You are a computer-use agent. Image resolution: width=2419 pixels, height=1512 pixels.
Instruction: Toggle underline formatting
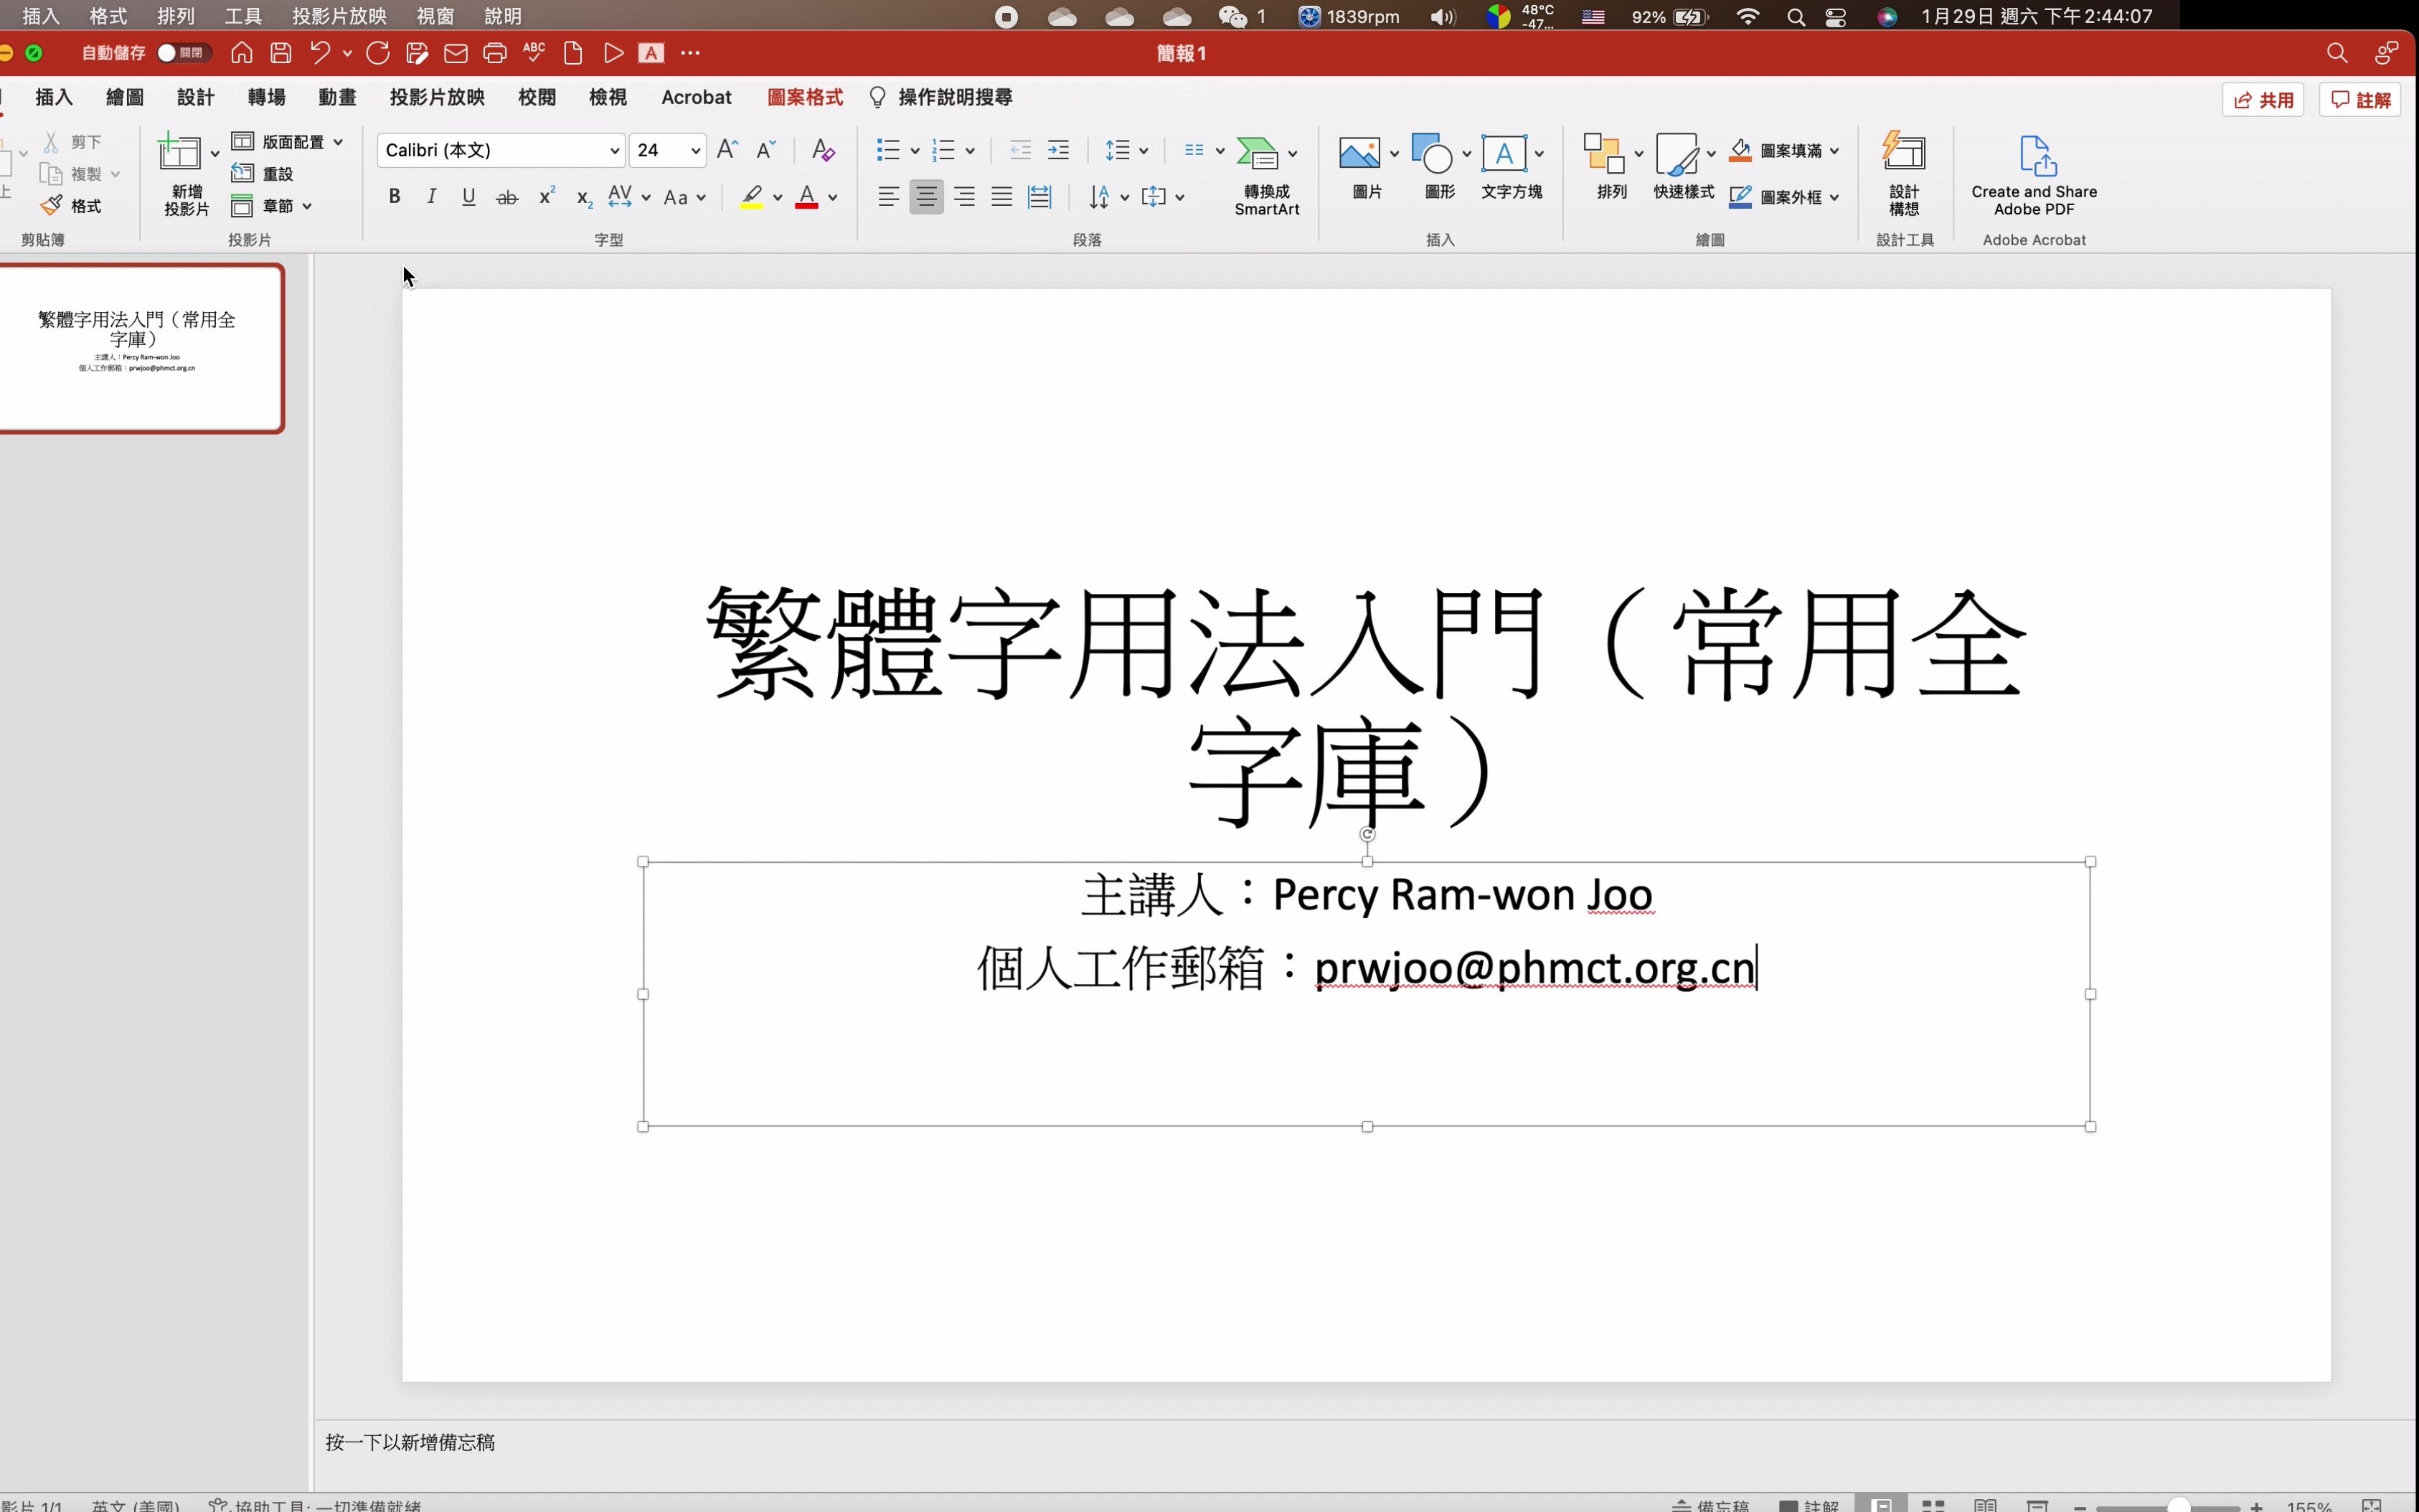pyautogui.click(x=468, y=197)
